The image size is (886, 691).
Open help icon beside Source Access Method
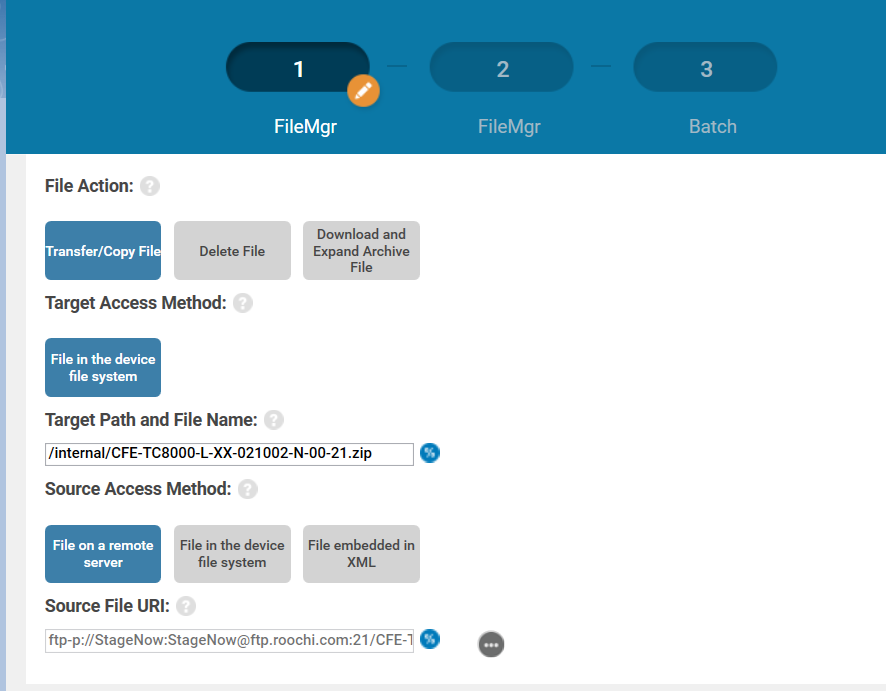[248, 489]
